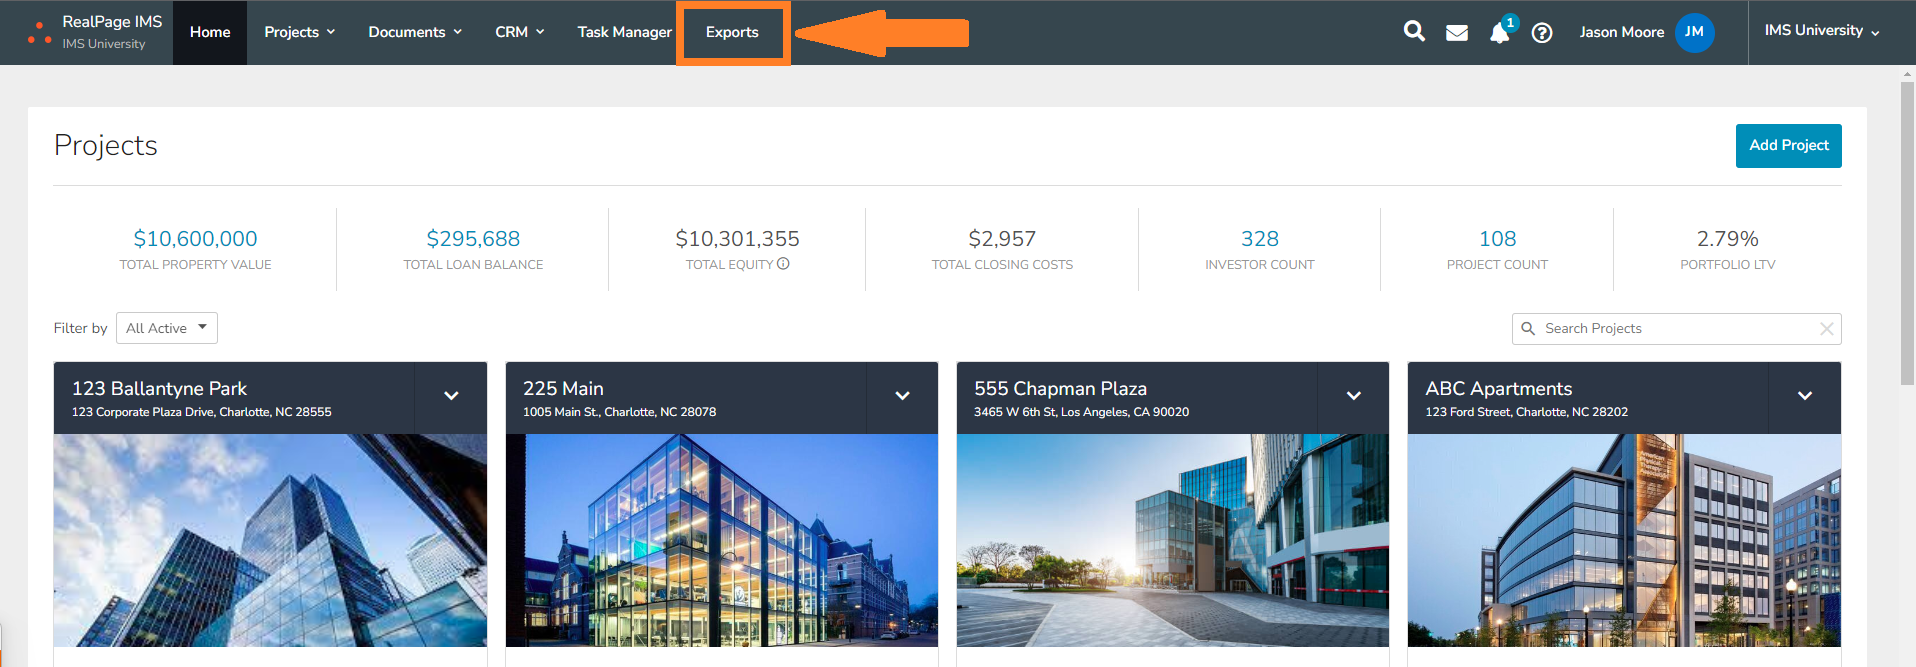Open the 225 Main project title
The height and width of the screenshot is (667, 1916).
(x=563, y=389)
